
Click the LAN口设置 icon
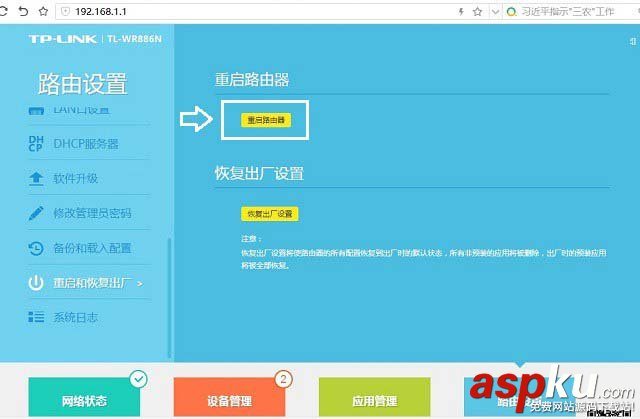(x=36, y=111)
